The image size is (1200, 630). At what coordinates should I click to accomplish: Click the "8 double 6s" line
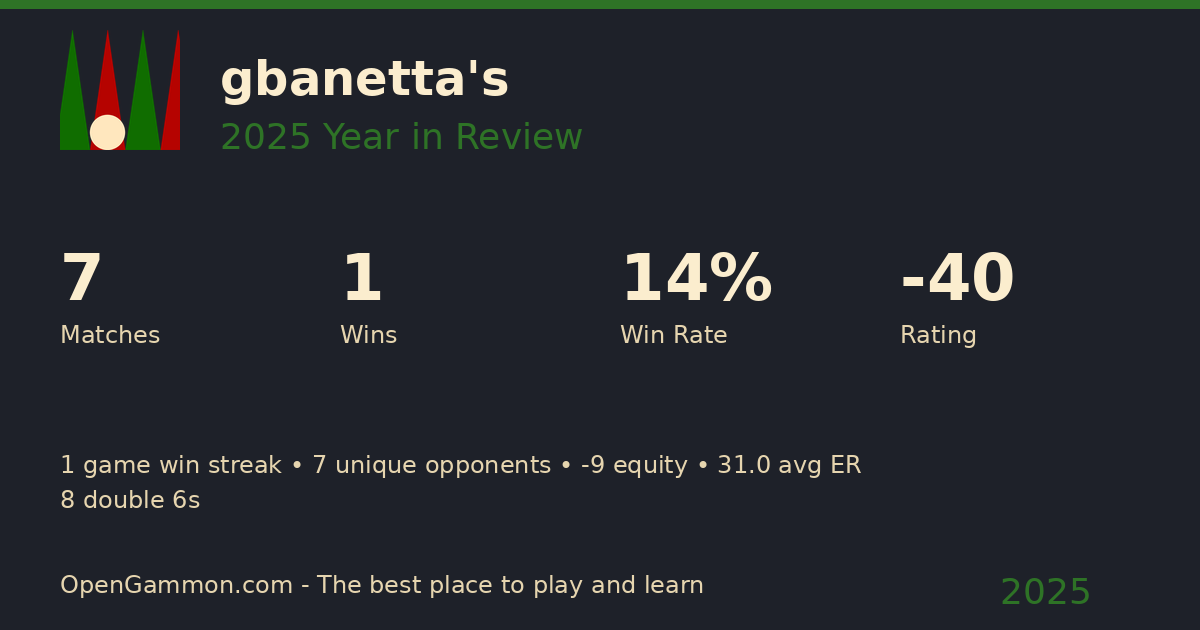(130, 501)
